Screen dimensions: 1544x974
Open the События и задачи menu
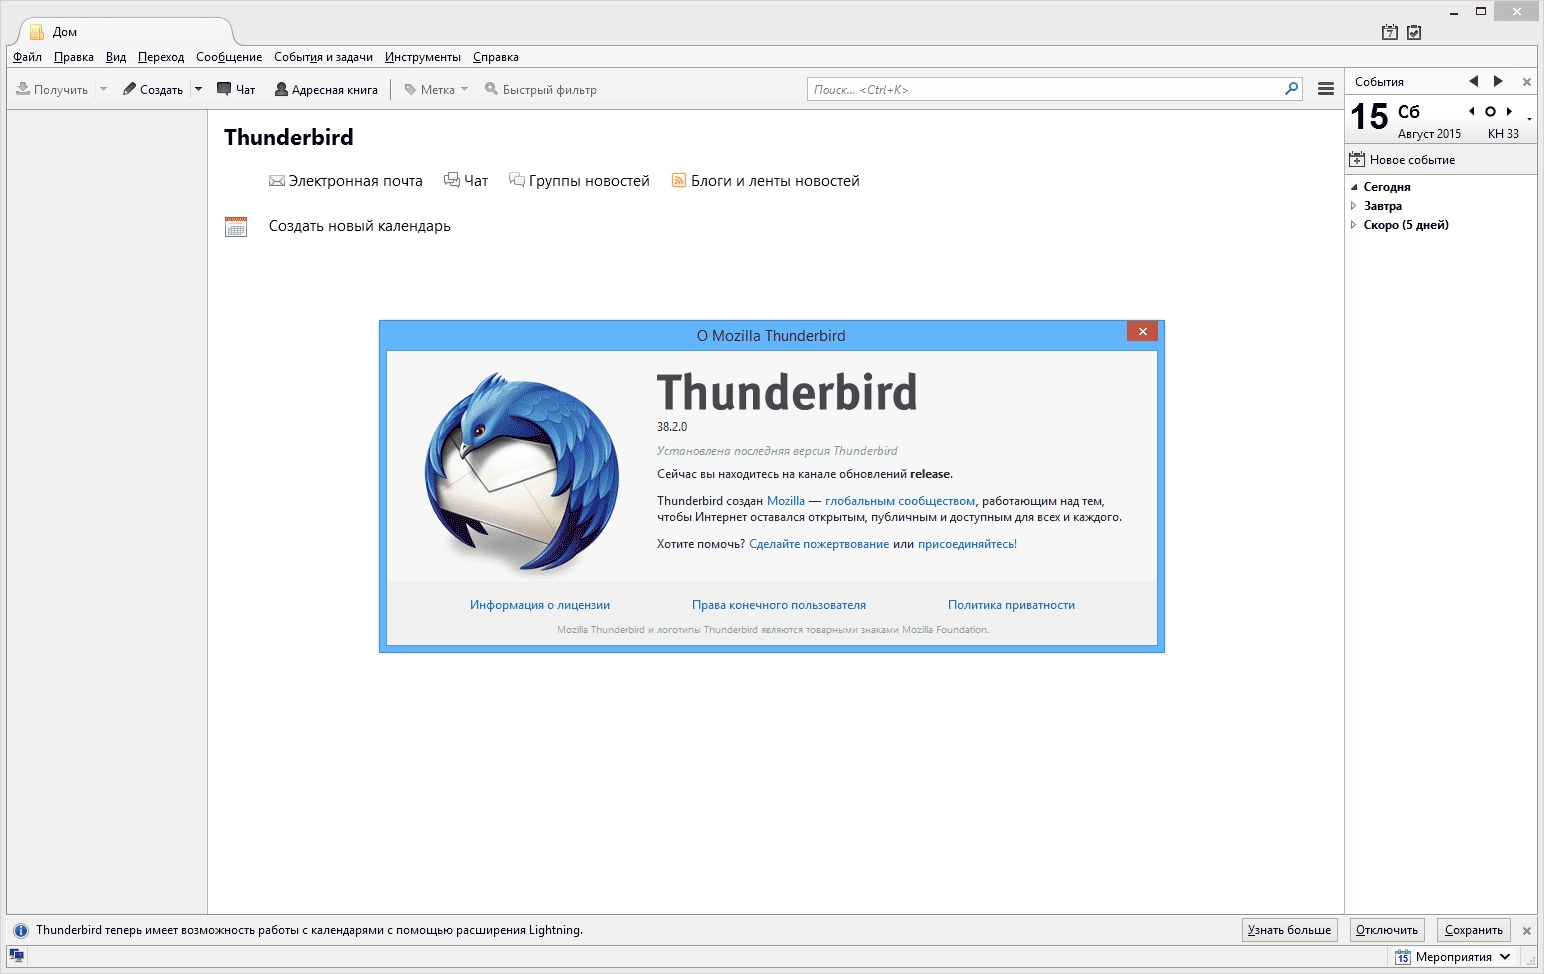(x=323, y=57)
